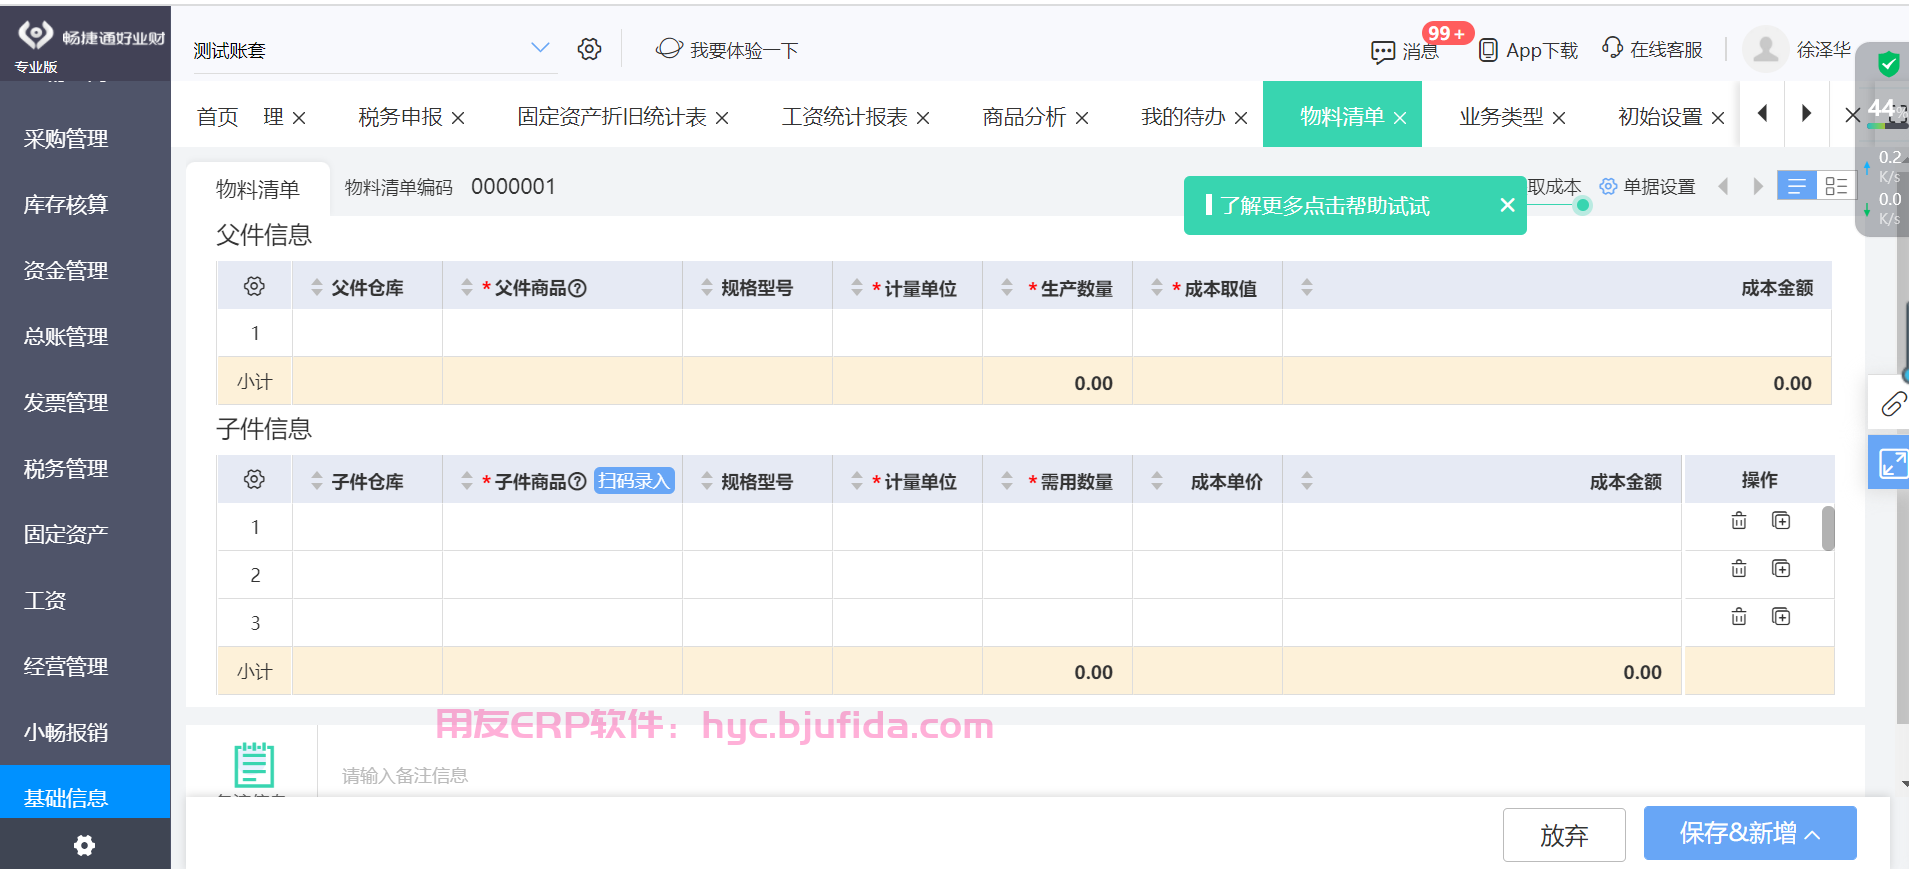Click the attachment paperclip icon
Viewport: 1909px width, 869px height.
pyautogui.click(x=1892, y=404)
